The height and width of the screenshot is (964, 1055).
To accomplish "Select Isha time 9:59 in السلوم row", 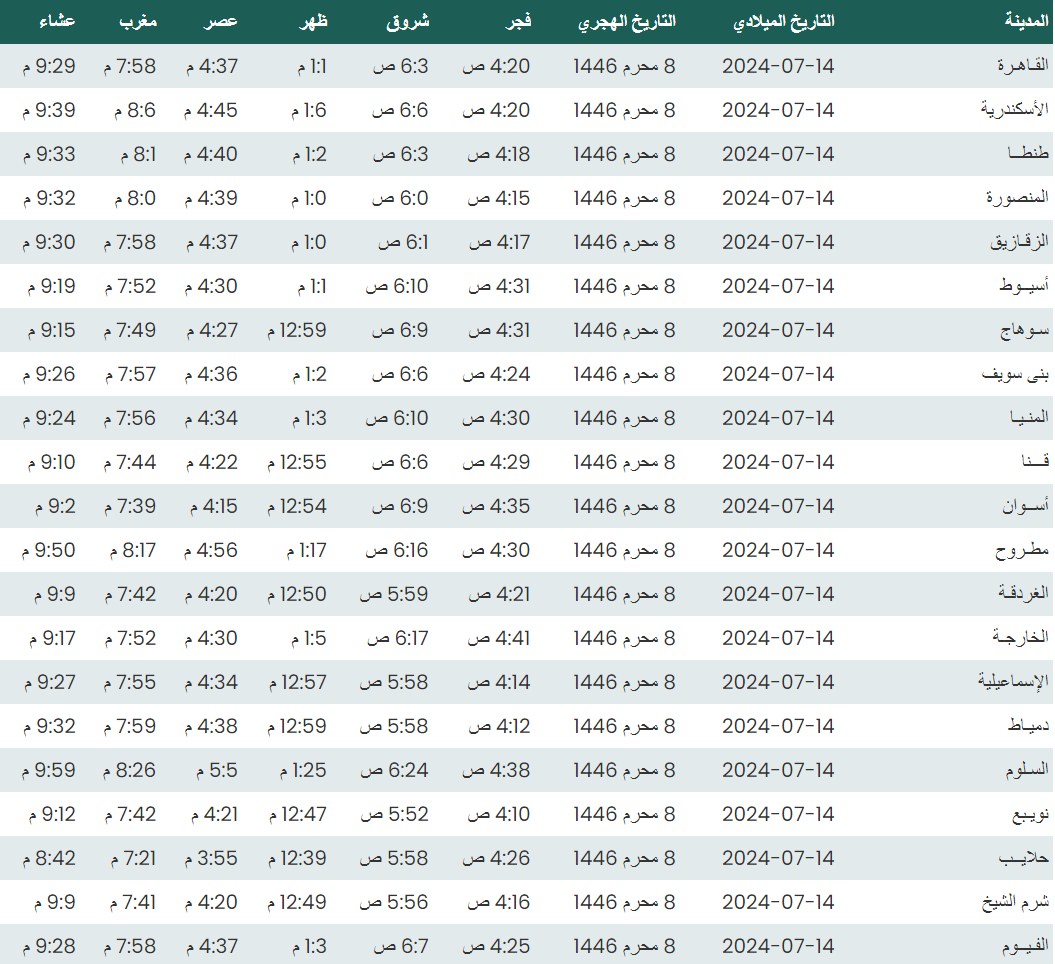I will (x=48, y=770).
